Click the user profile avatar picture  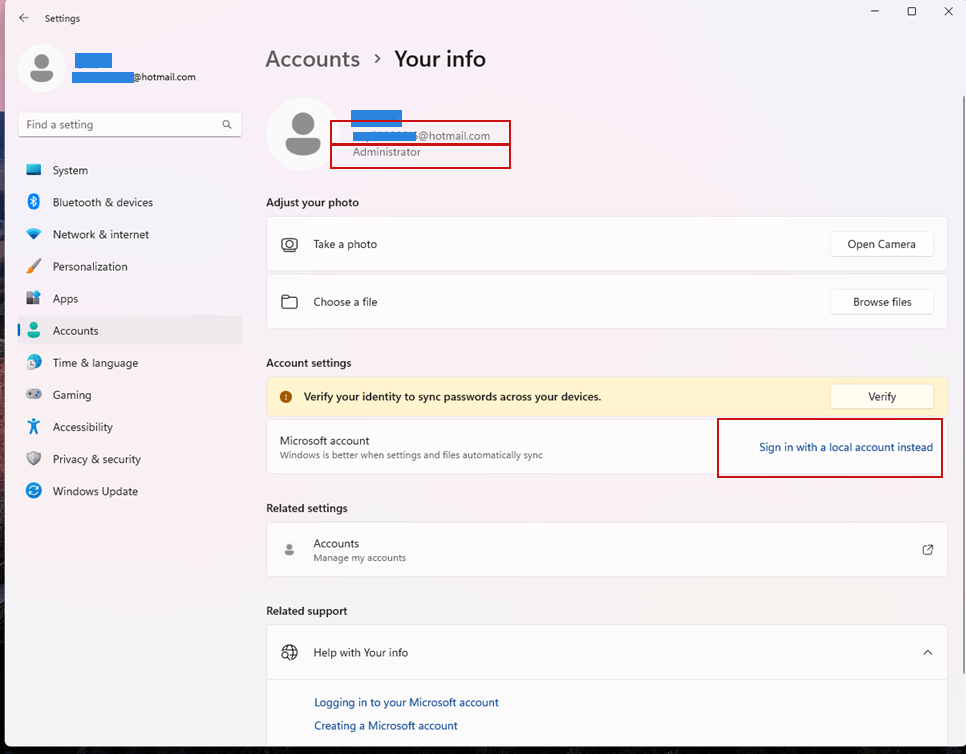[x=304, y=133]
